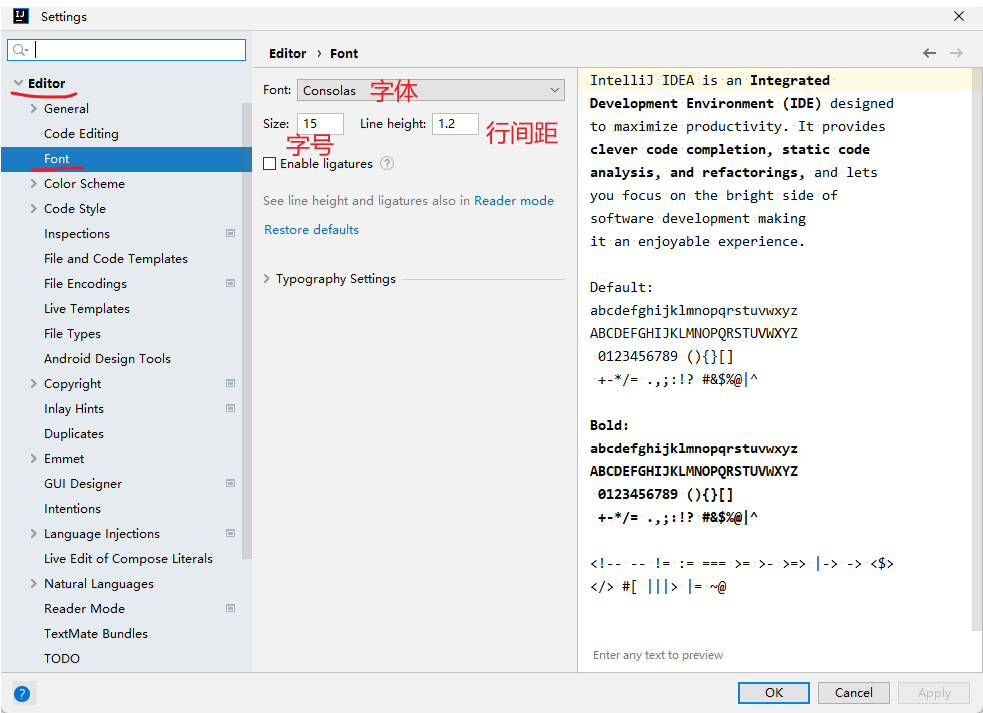
Task: Select the Font settings page
Action: click(127, 159)
